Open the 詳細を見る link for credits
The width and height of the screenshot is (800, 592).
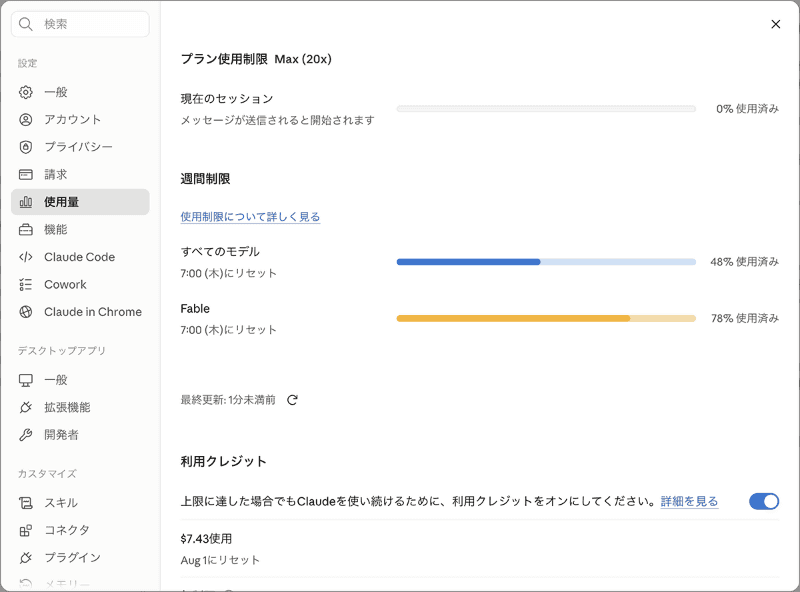pyautogui.click(x=689, y=502)
